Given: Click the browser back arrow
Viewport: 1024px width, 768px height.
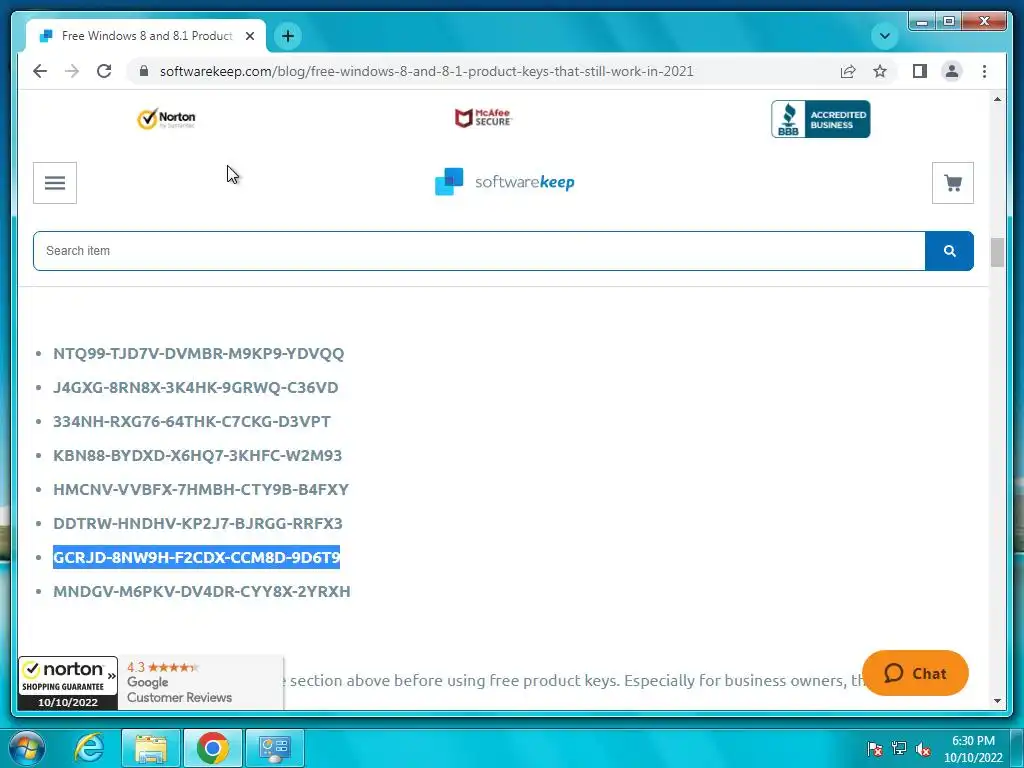Looking at the screenshot, I should pos(40,71).
